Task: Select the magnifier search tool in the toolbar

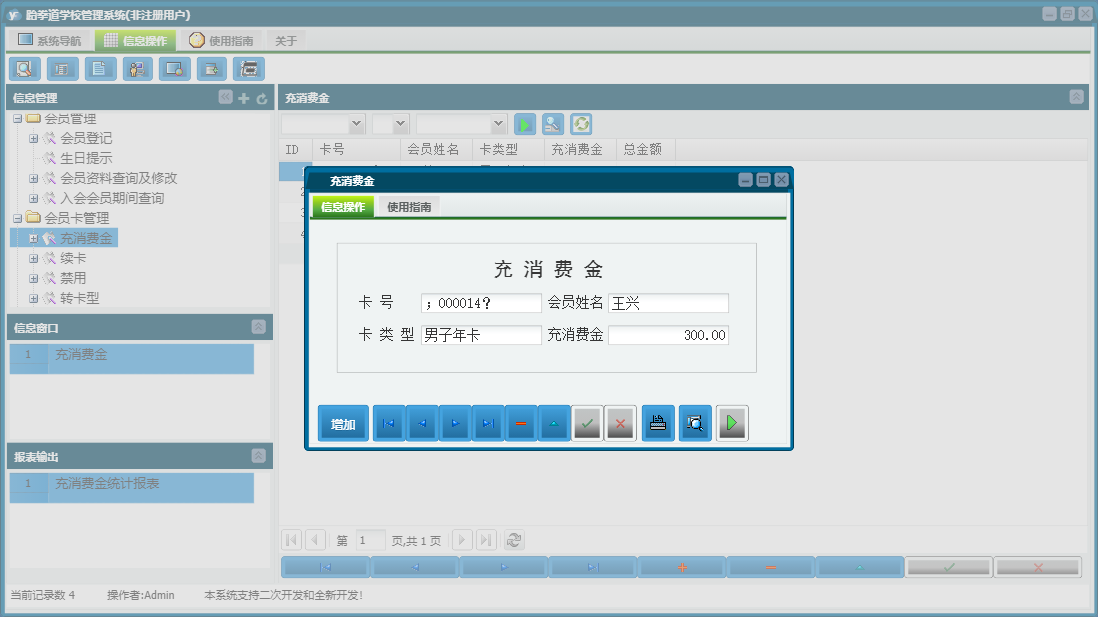Action: (24, 68)
